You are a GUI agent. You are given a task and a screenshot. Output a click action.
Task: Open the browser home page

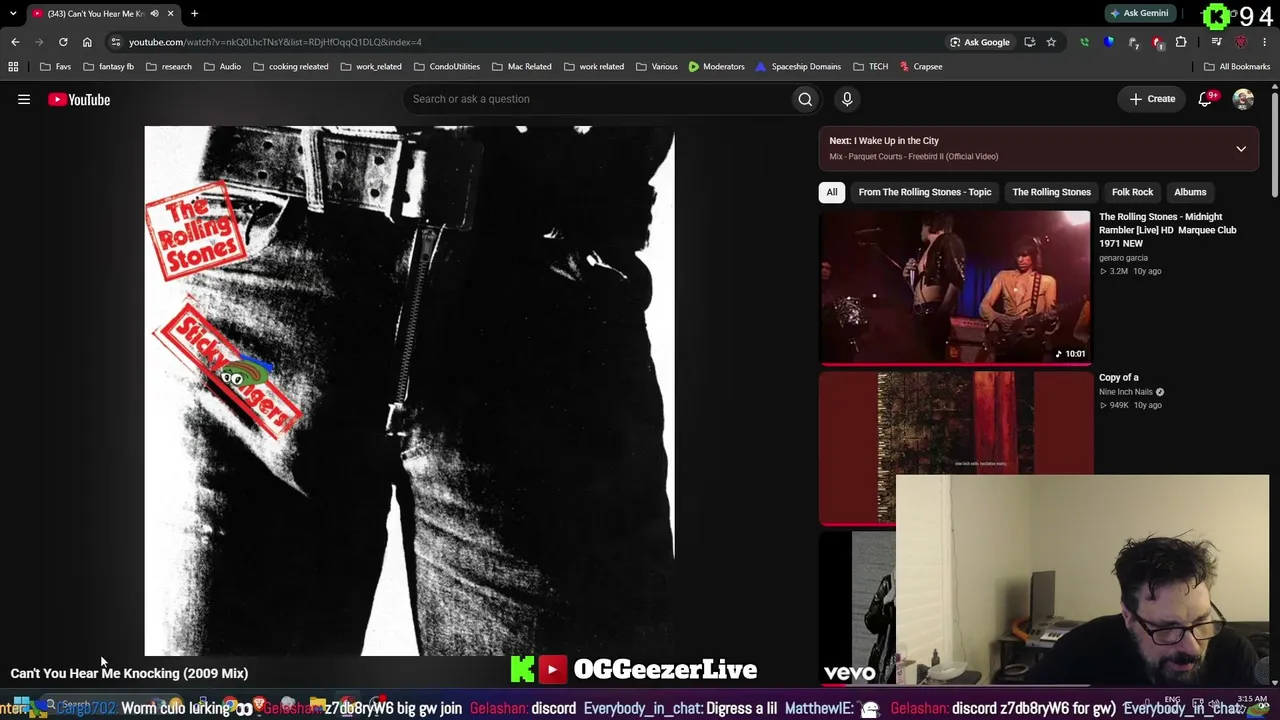pyautogui.click(x=87, y=42)
